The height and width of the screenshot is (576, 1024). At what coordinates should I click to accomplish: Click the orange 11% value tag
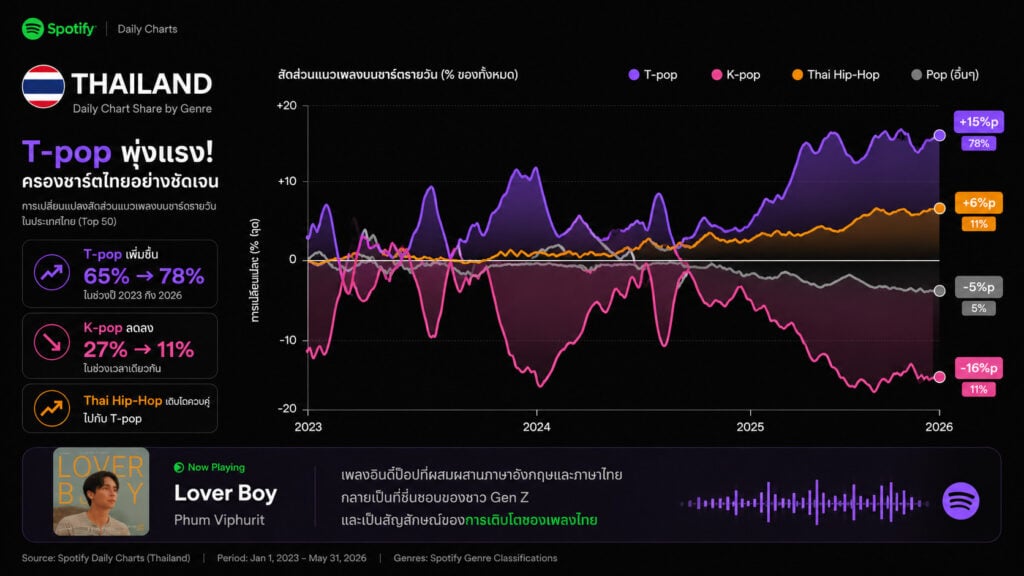tap(978, 225)
